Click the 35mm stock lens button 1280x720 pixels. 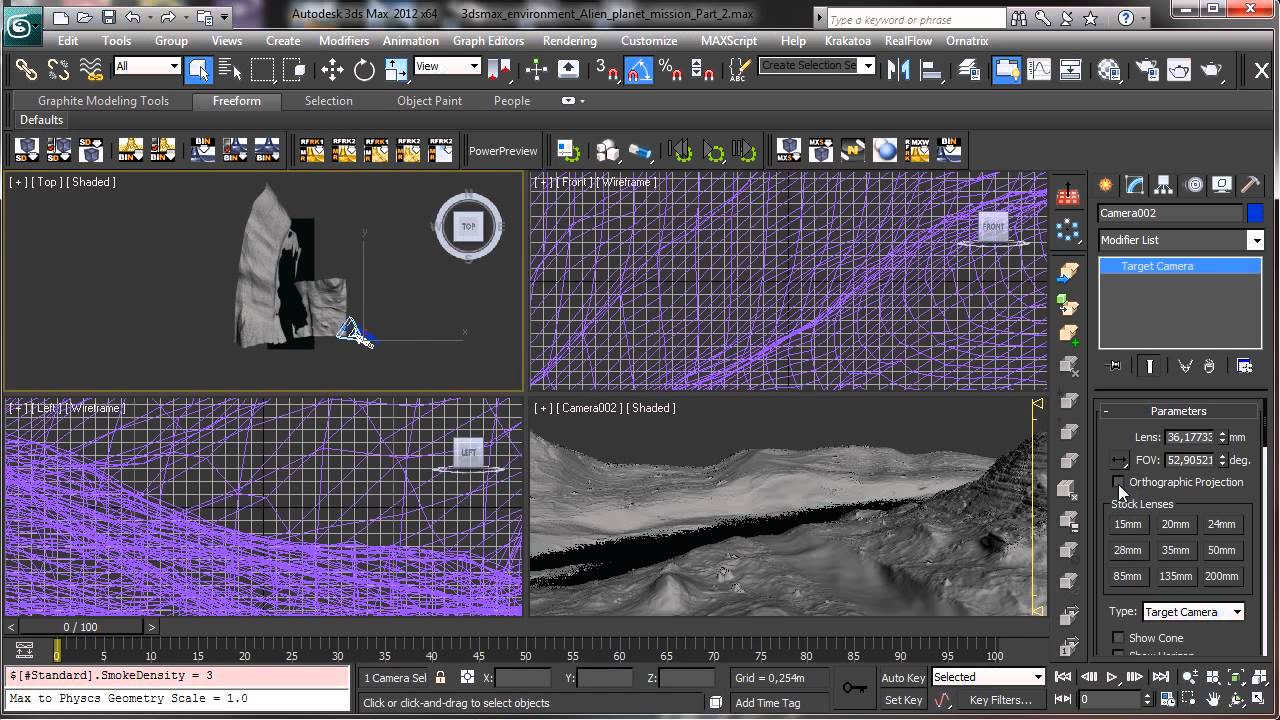coord(1175,550)
